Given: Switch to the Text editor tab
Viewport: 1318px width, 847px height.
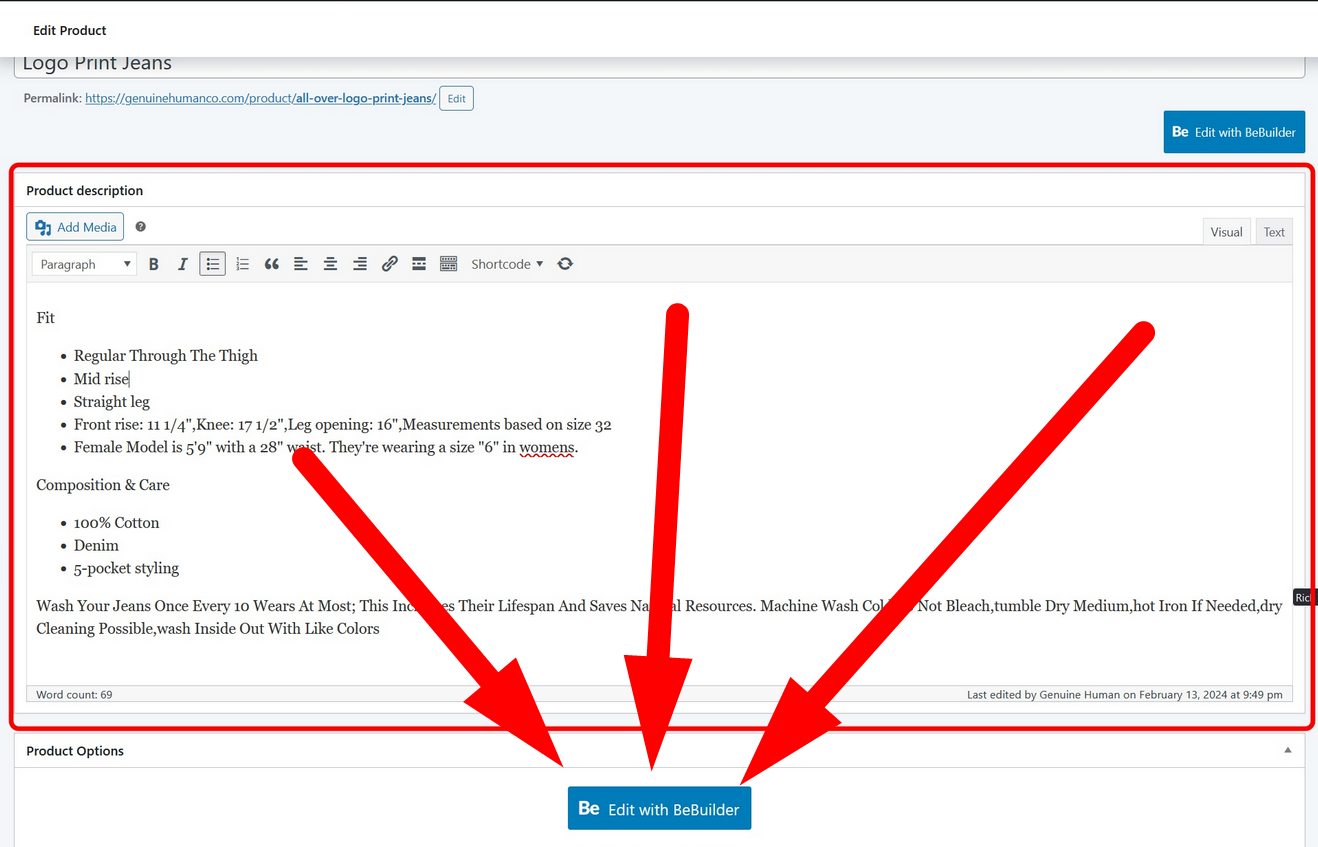Looking at the screenshot, I should click(1274, 232).
